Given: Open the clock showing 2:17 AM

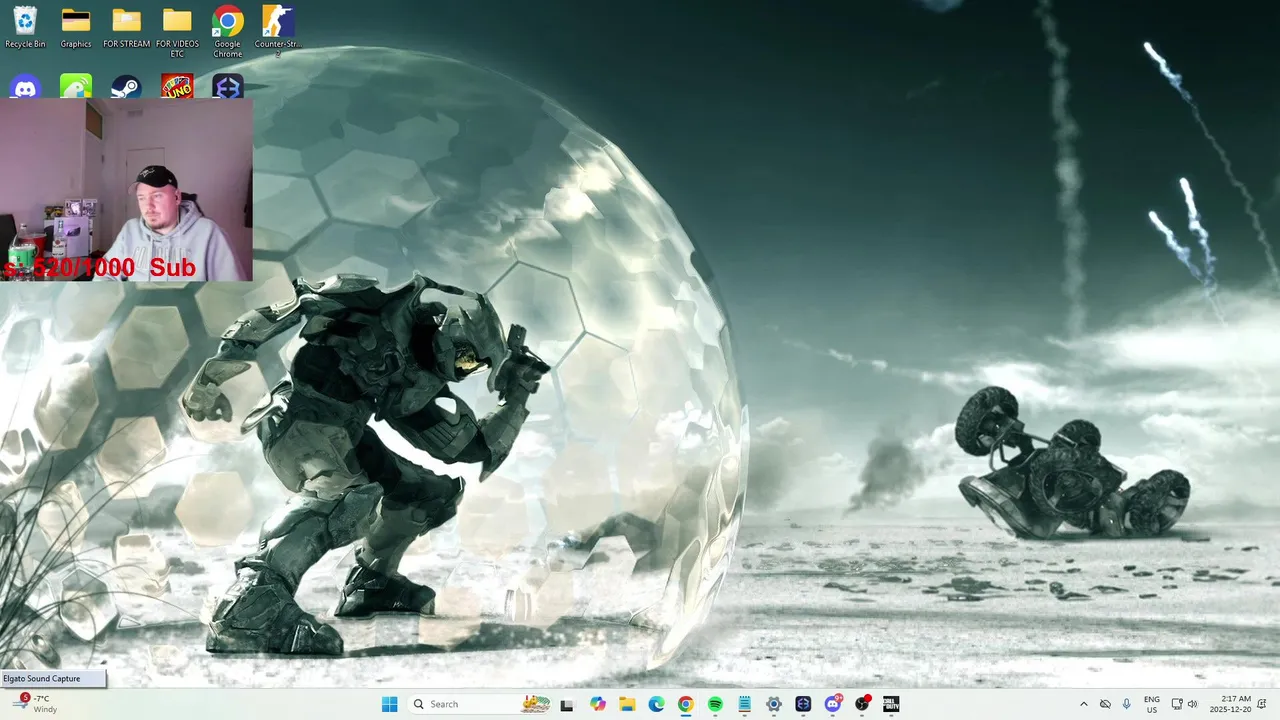Looking at the screenshot, I should 1229,704.
